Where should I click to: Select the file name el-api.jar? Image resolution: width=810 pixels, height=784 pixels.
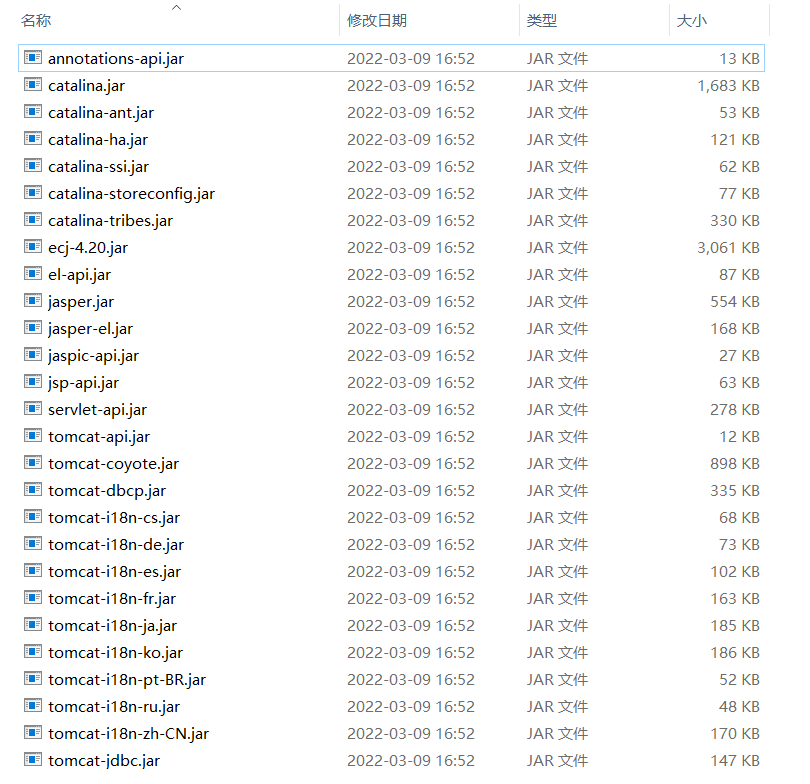coord(79,274)
